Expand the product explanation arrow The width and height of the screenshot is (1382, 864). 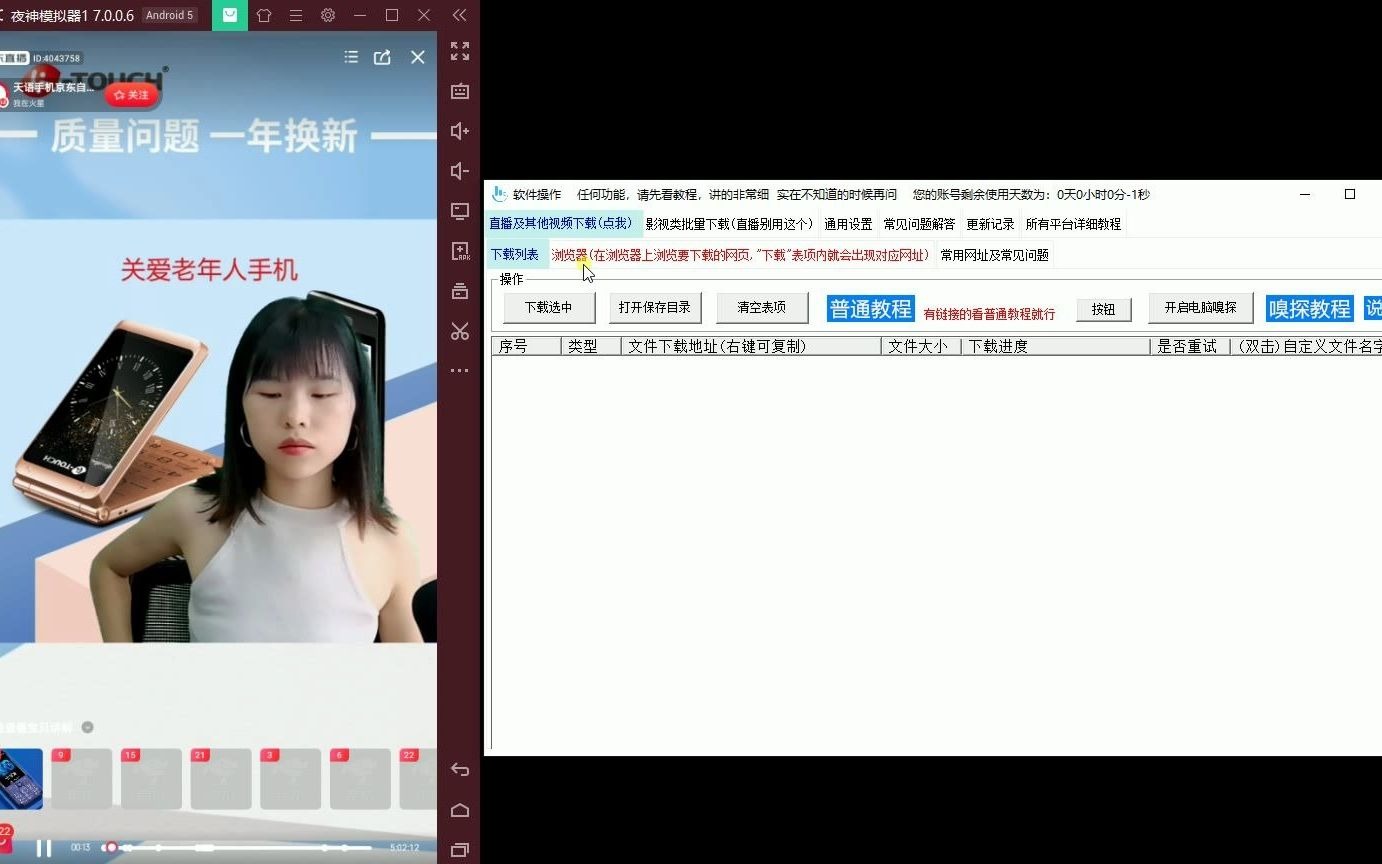coord(88,727)
